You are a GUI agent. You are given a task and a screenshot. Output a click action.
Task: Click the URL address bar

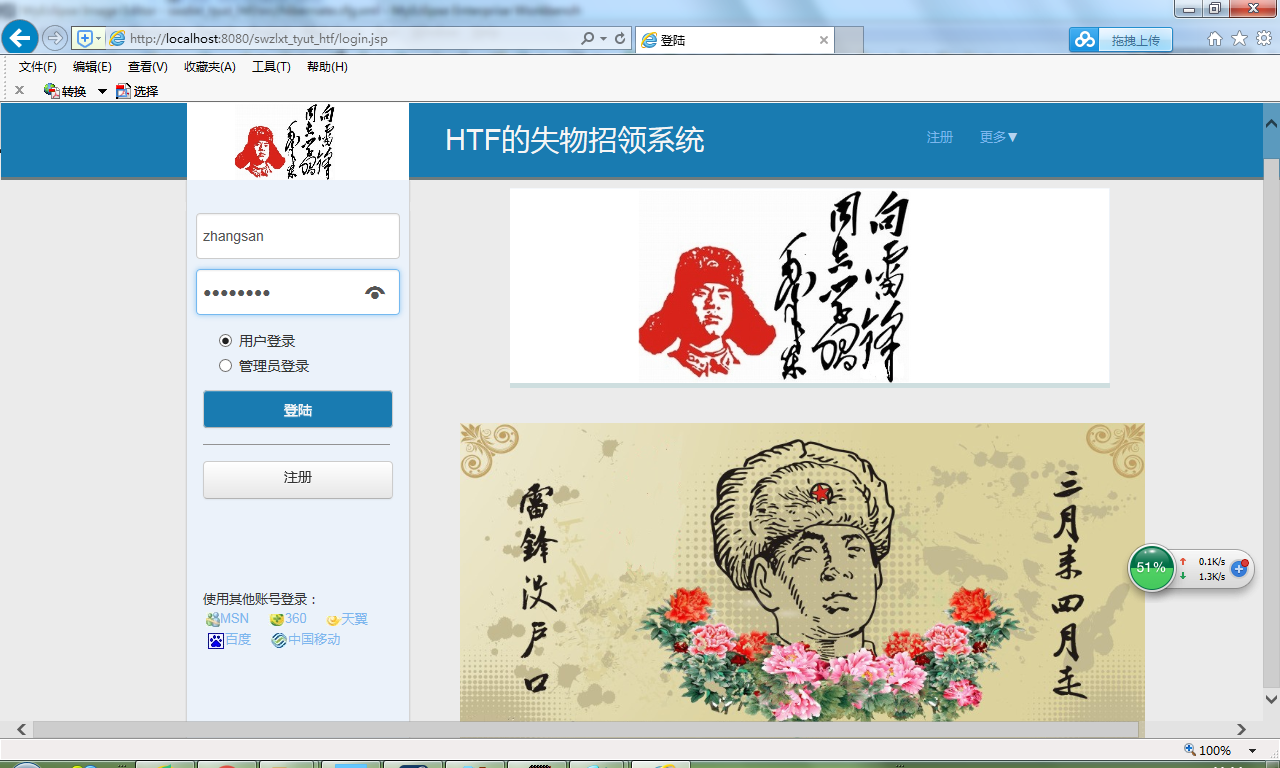tap(340, 39)
